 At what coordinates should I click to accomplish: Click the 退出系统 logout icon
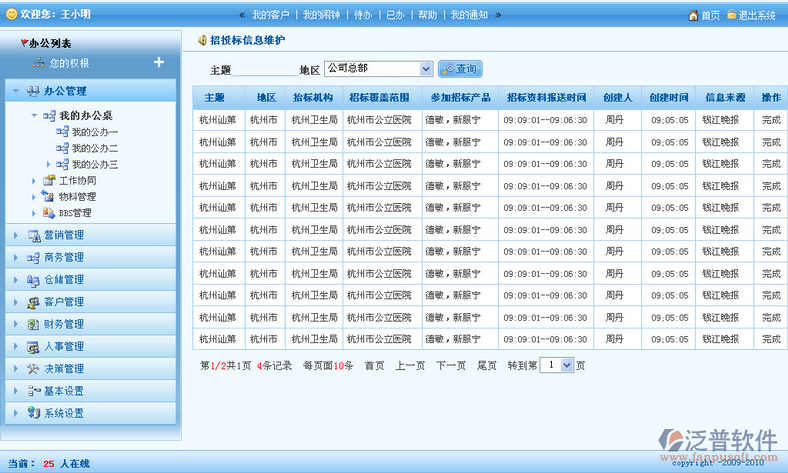click(732, 15)
